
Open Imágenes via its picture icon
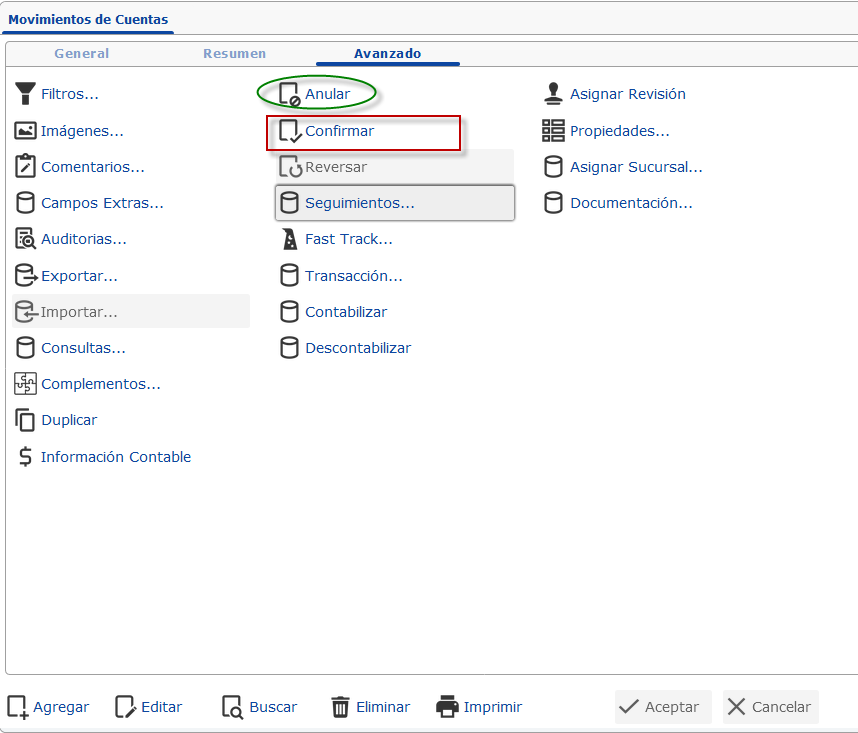25,131
